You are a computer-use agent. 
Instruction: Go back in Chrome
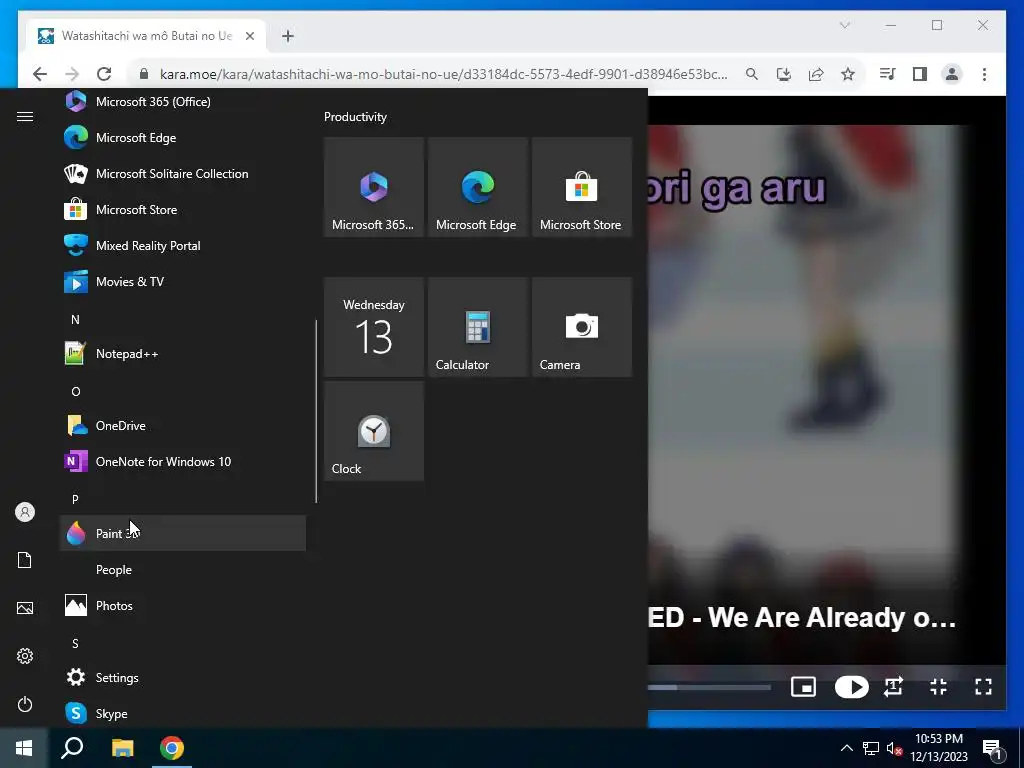point(40,74)
